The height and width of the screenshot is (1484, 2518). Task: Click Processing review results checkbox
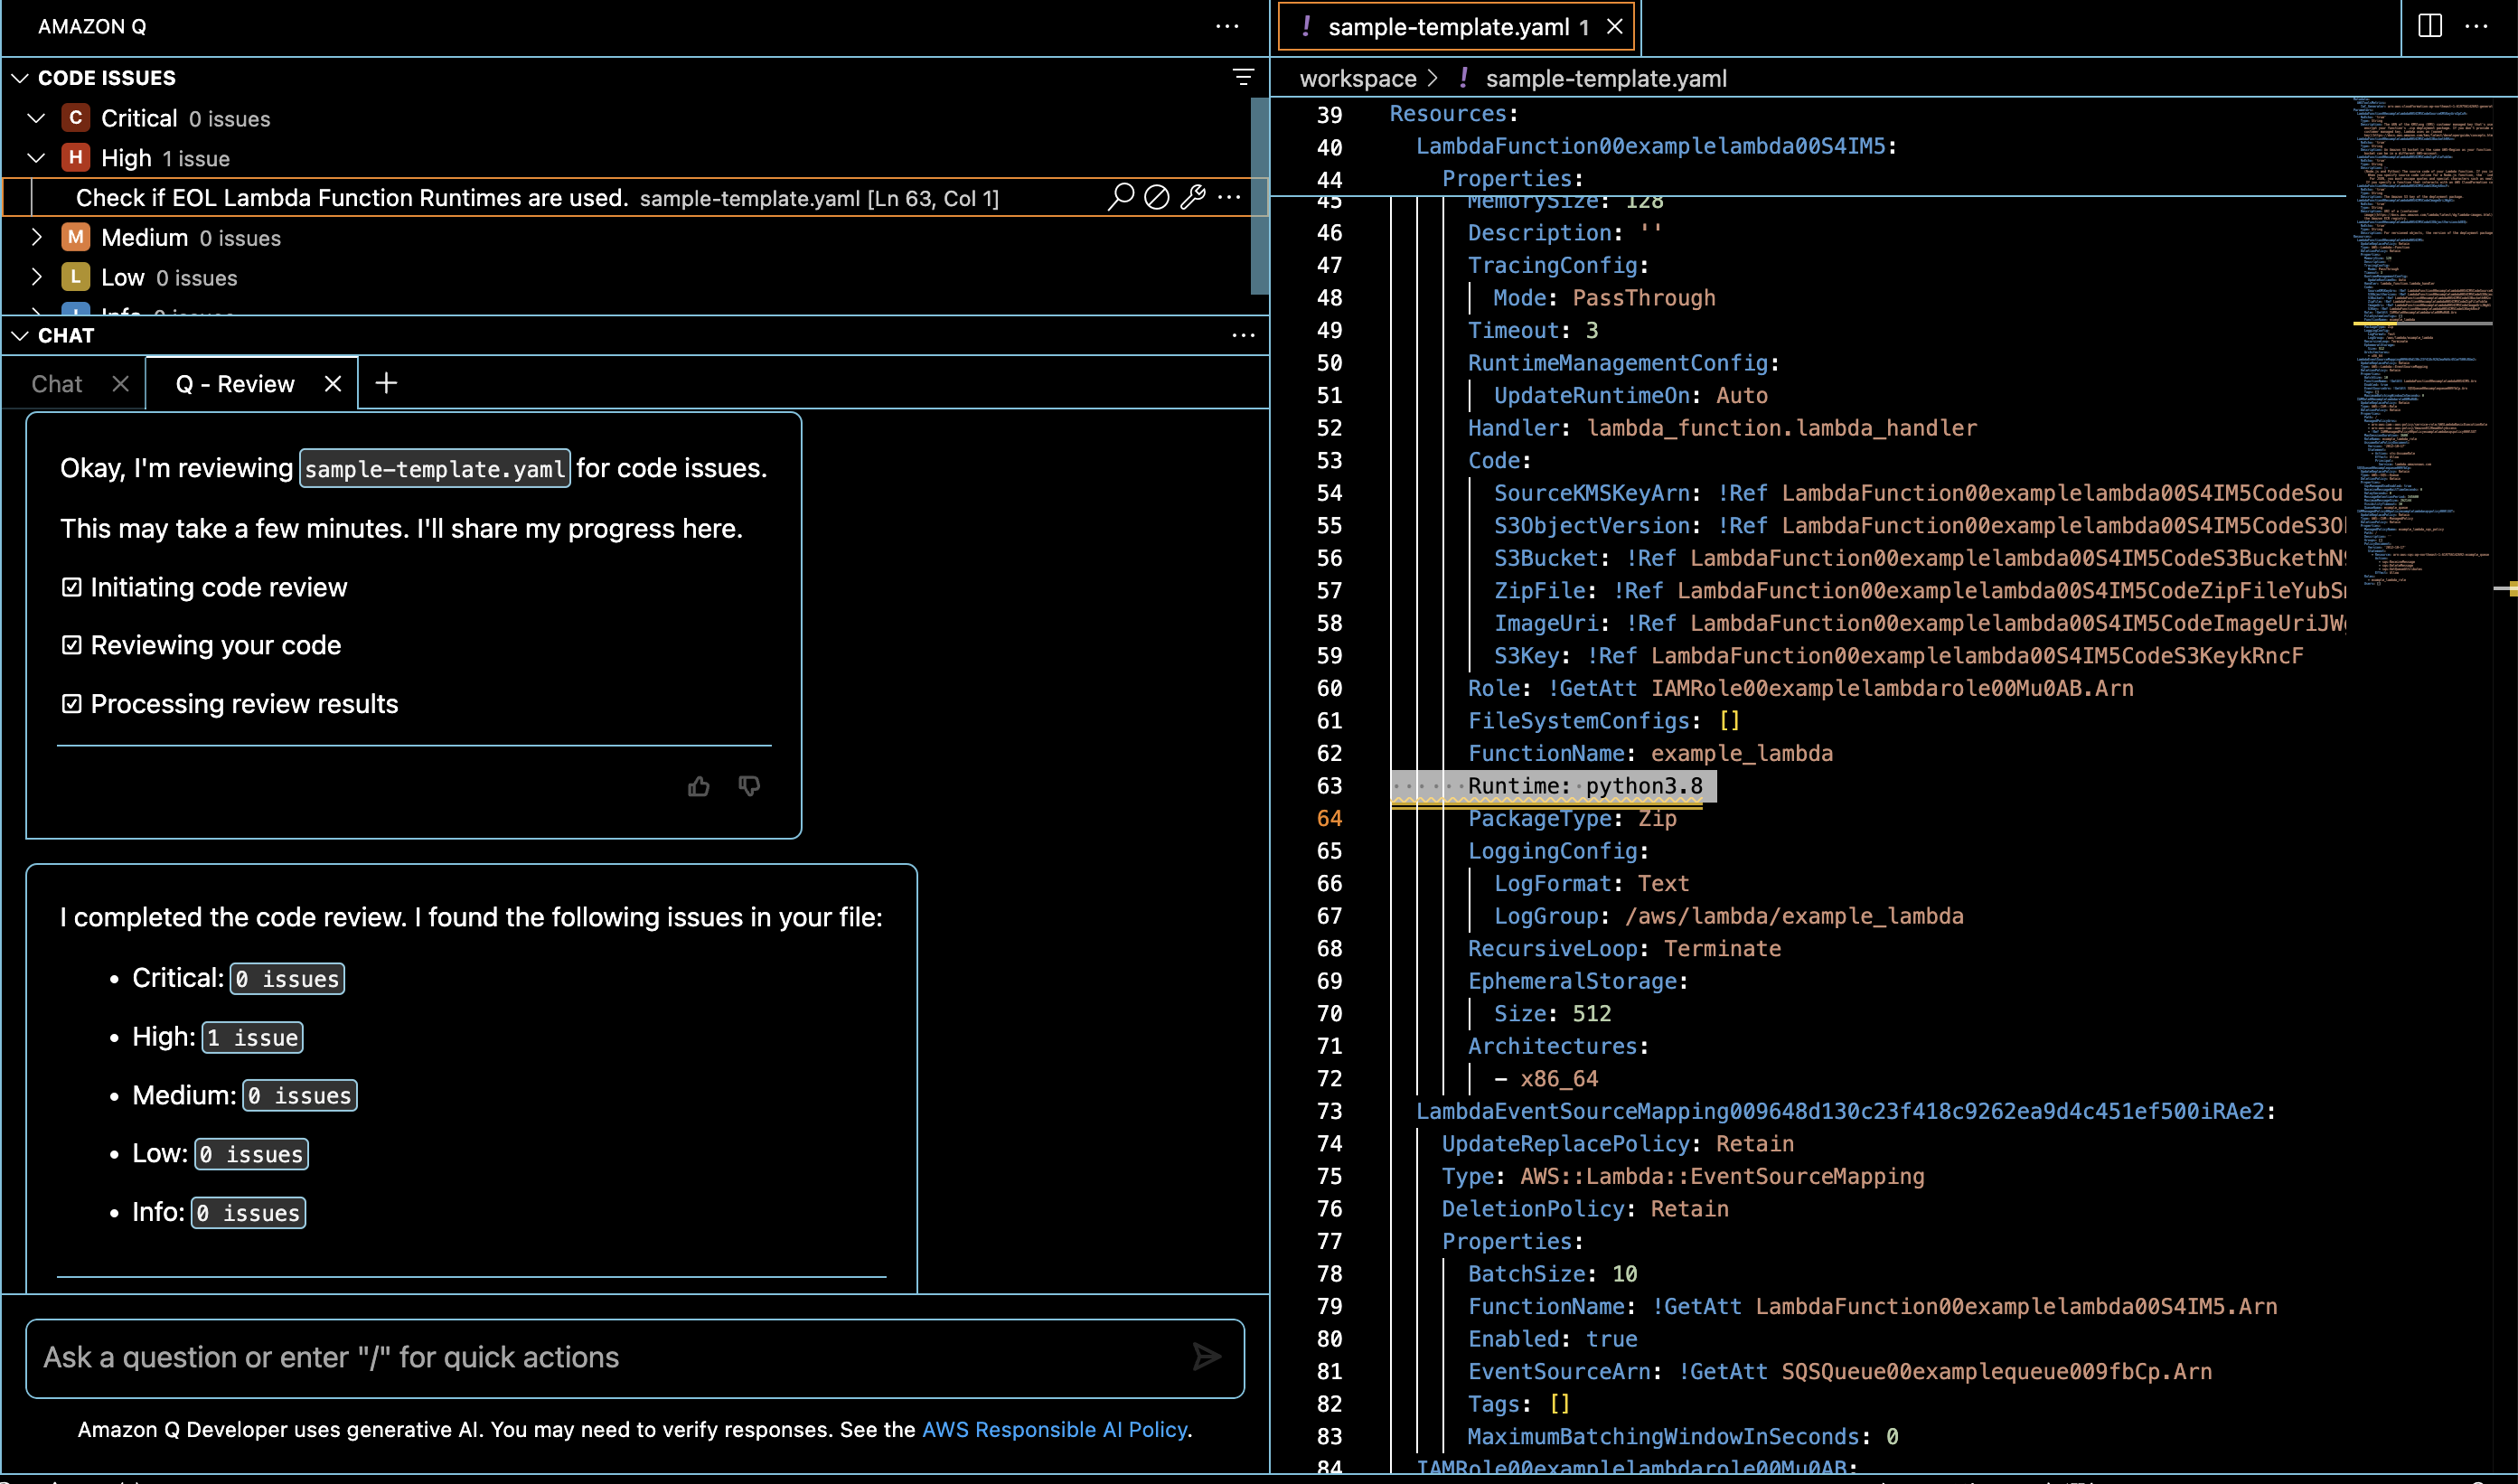(71, 704)
